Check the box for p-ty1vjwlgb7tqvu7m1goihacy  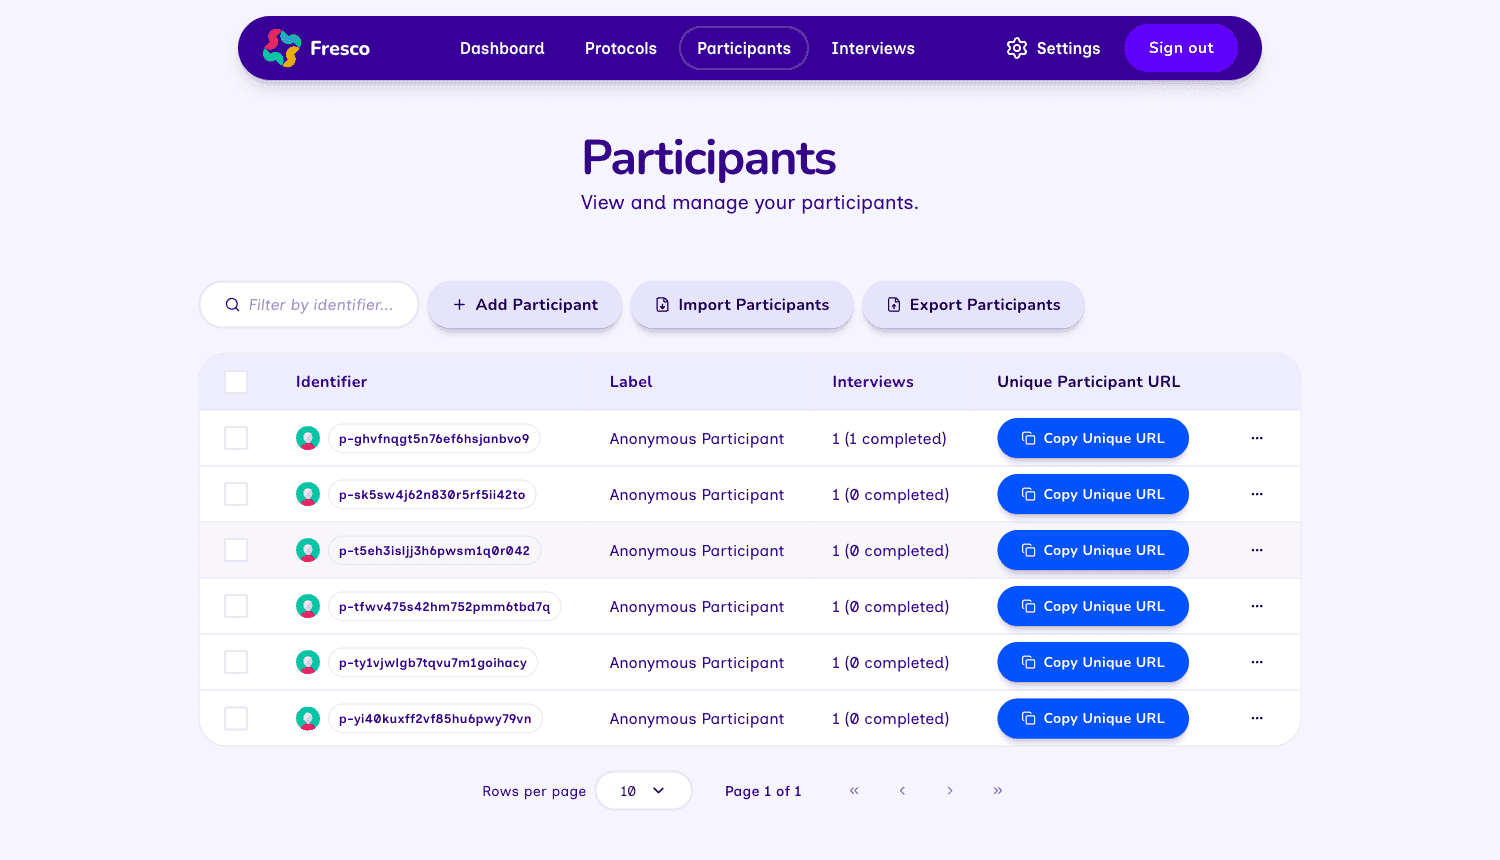[x=236, y=662]
